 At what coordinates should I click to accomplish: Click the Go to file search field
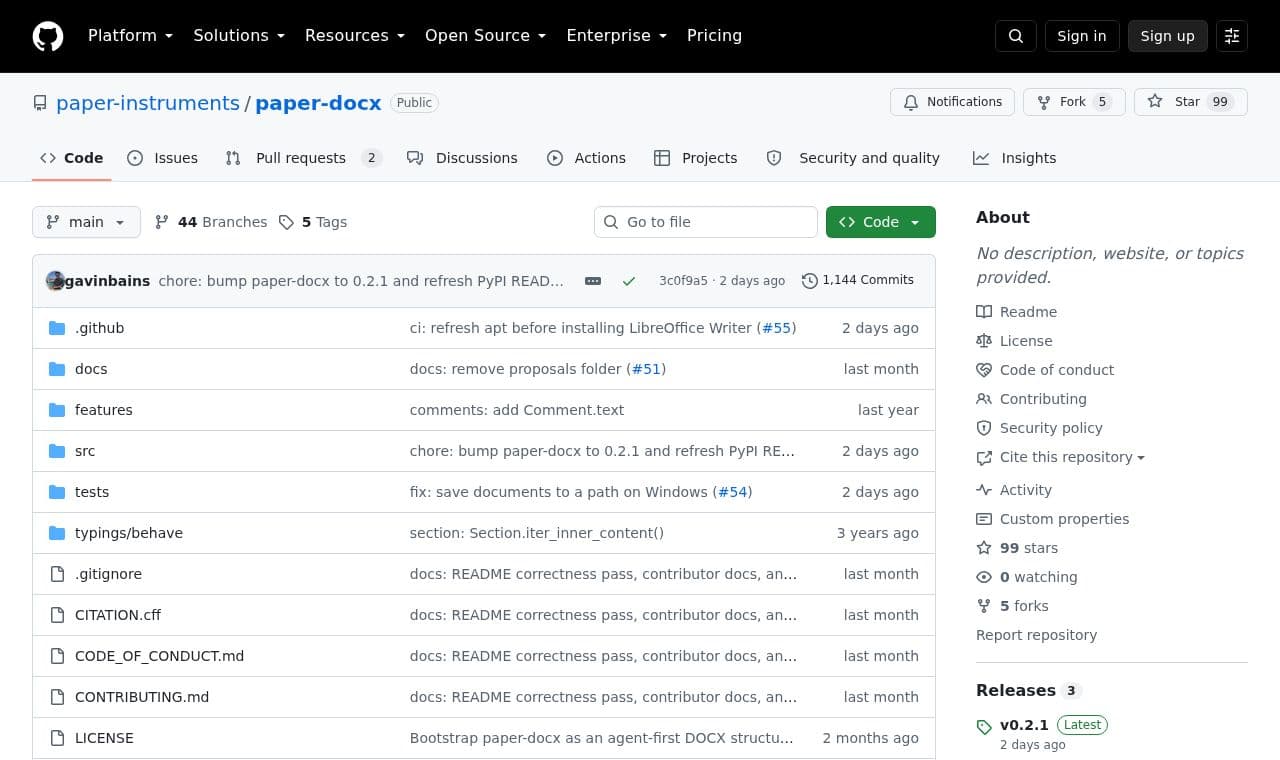click(706, 222)
